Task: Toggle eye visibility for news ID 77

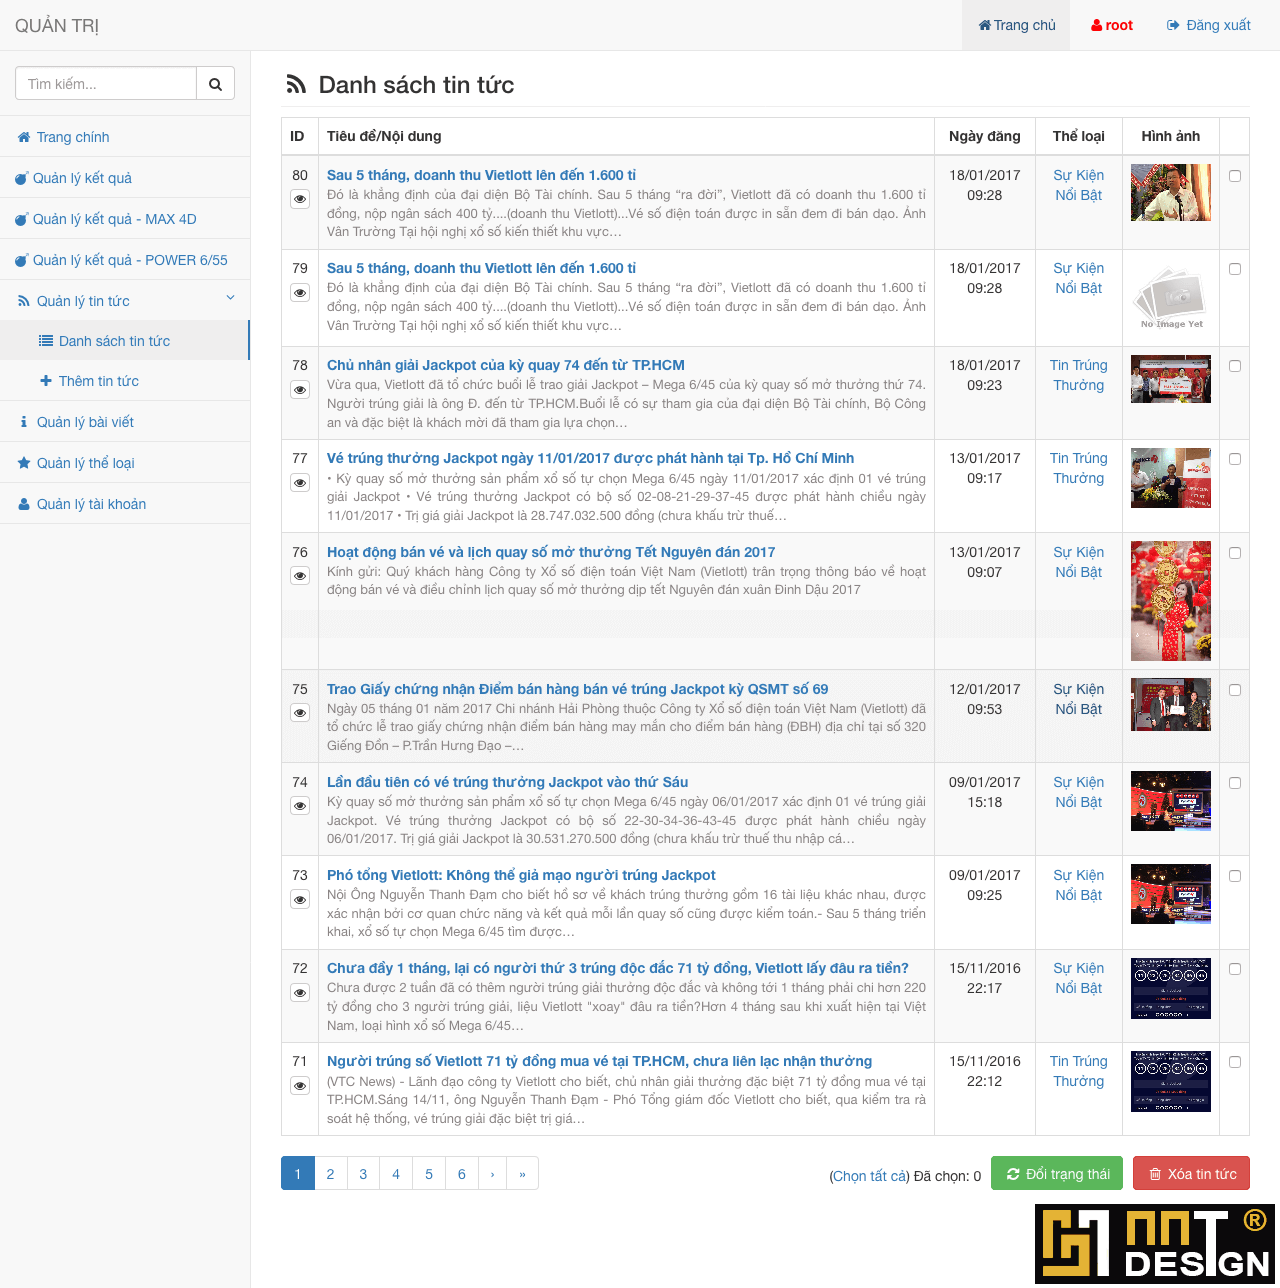Action: click(300, 482)
